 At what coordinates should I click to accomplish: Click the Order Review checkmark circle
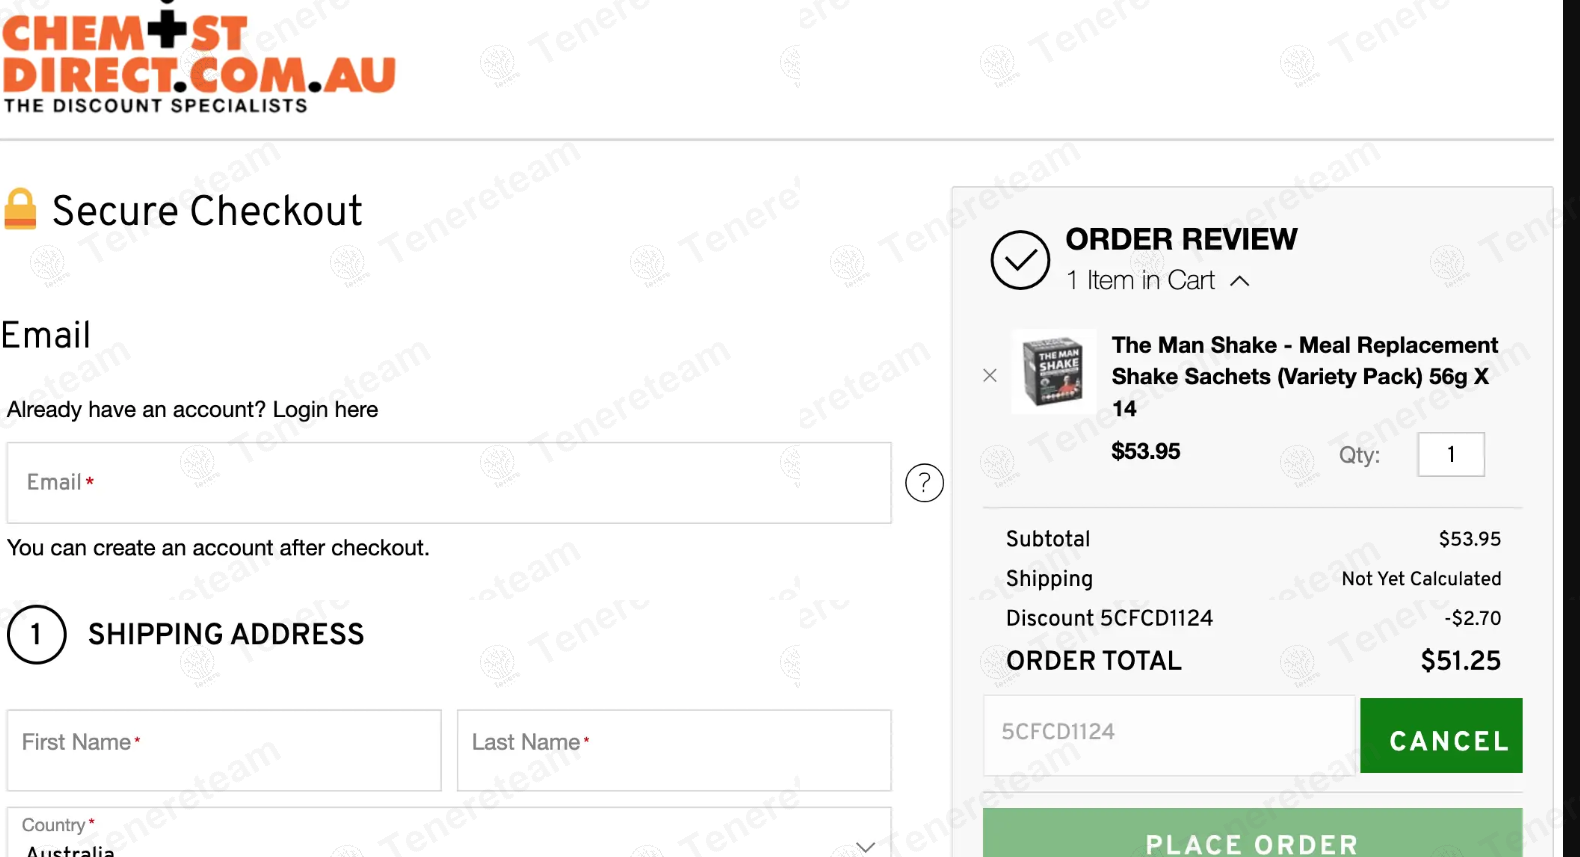point(1020,260)
